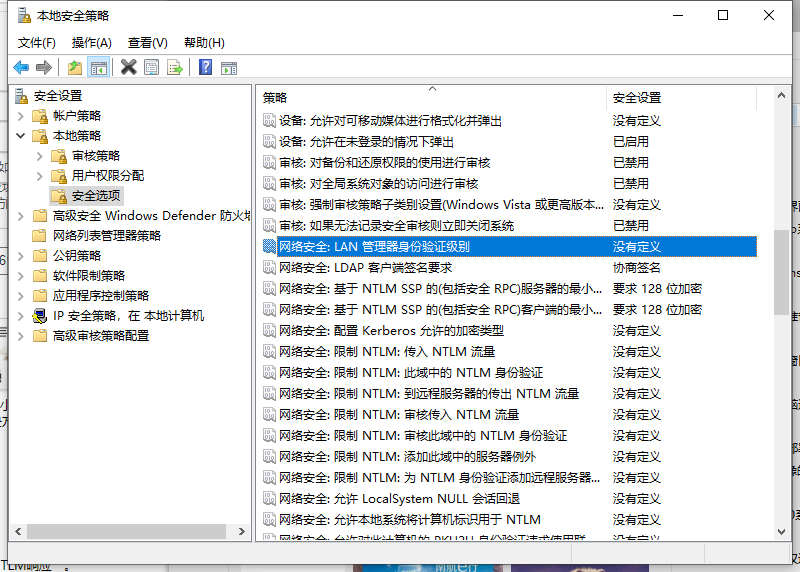
Task: Minimize the 本地安全策略 window
Action: [678, 15]
